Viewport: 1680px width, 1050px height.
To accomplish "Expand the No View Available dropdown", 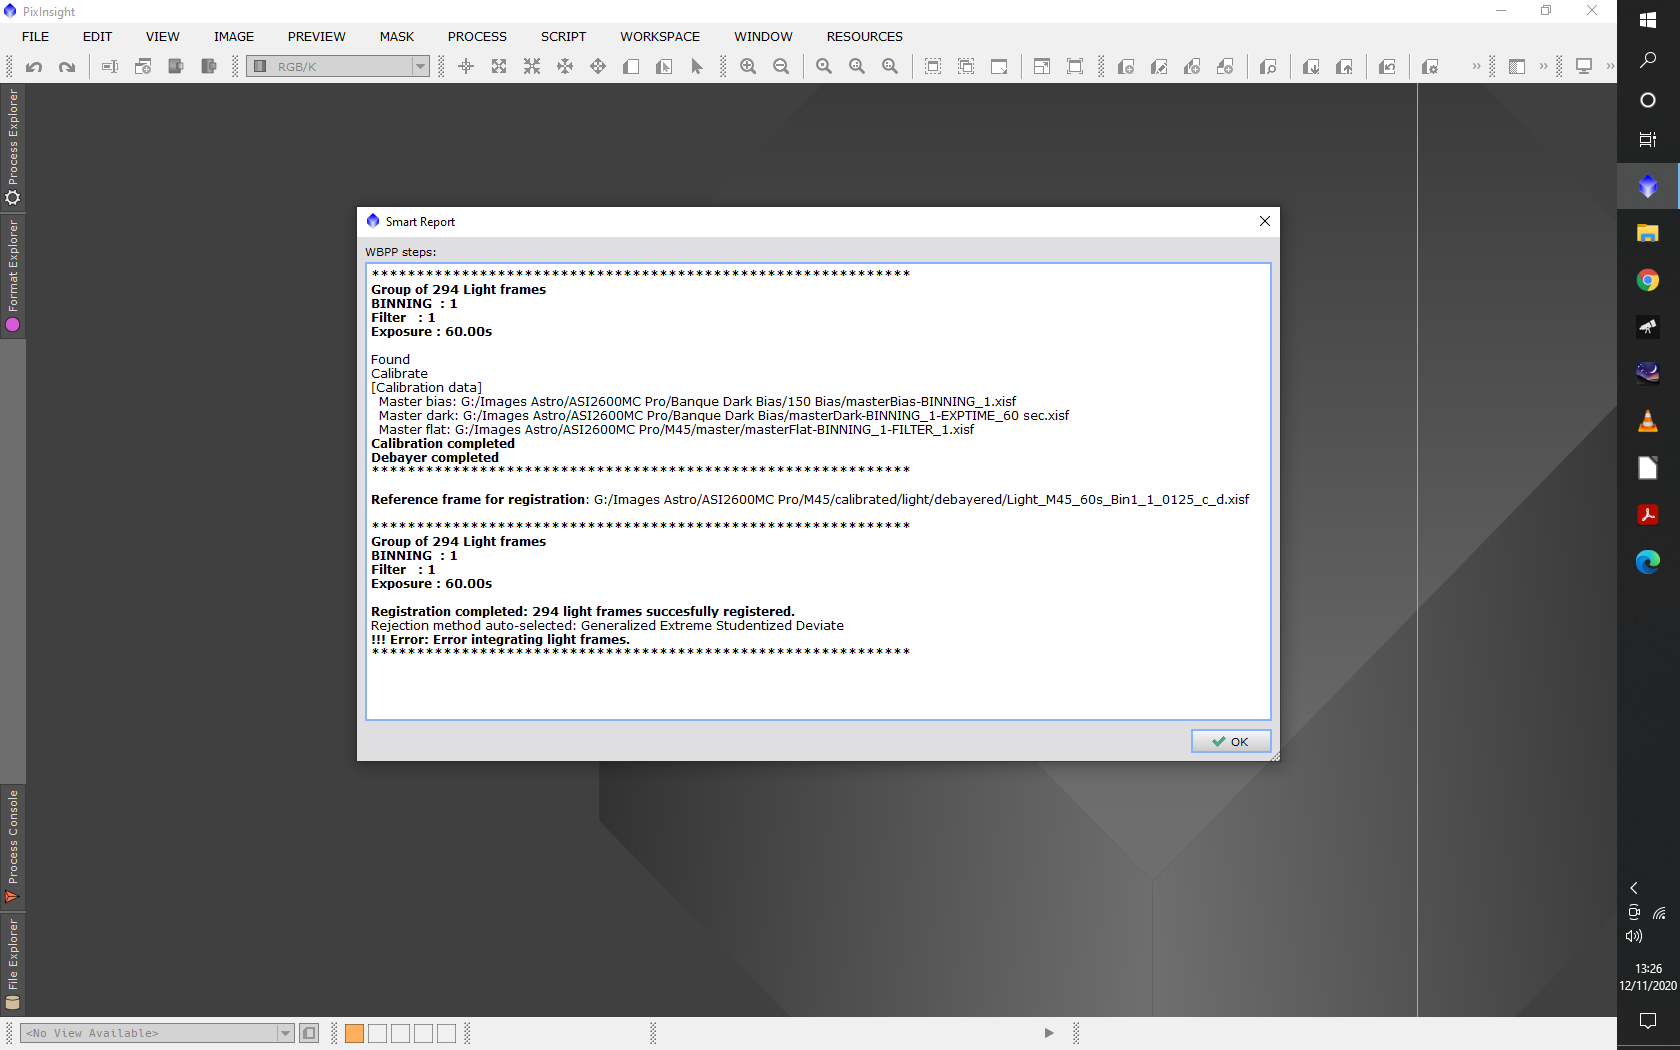I will (285, 1033).
